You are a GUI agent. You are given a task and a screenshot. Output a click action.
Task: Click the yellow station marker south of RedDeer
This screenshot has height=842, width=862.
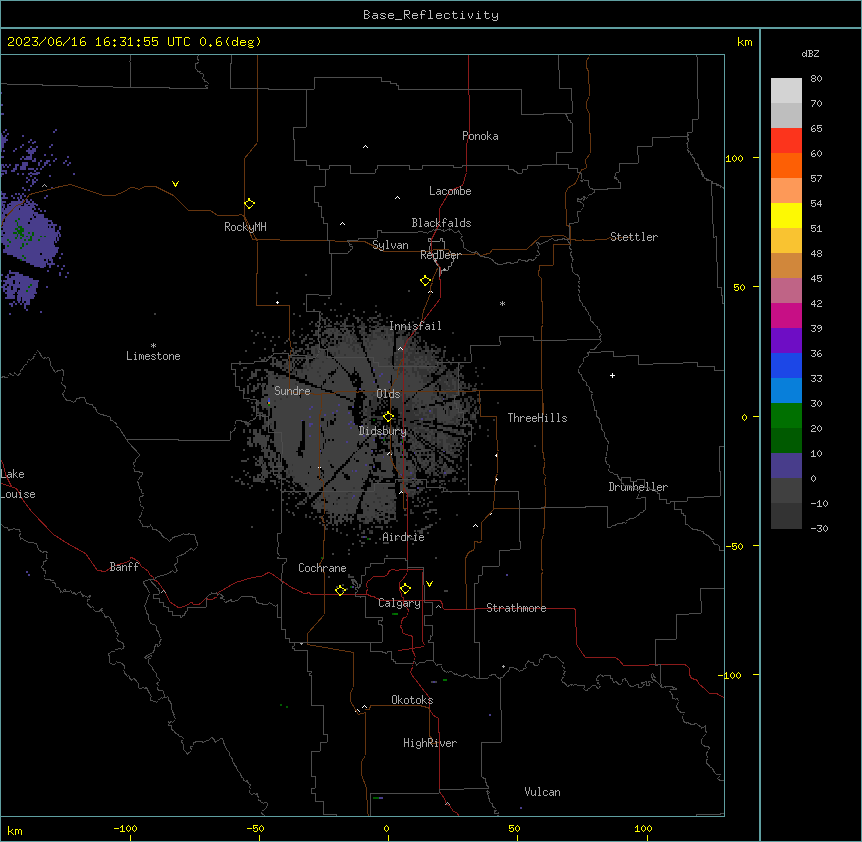click(x=425, y=281)
